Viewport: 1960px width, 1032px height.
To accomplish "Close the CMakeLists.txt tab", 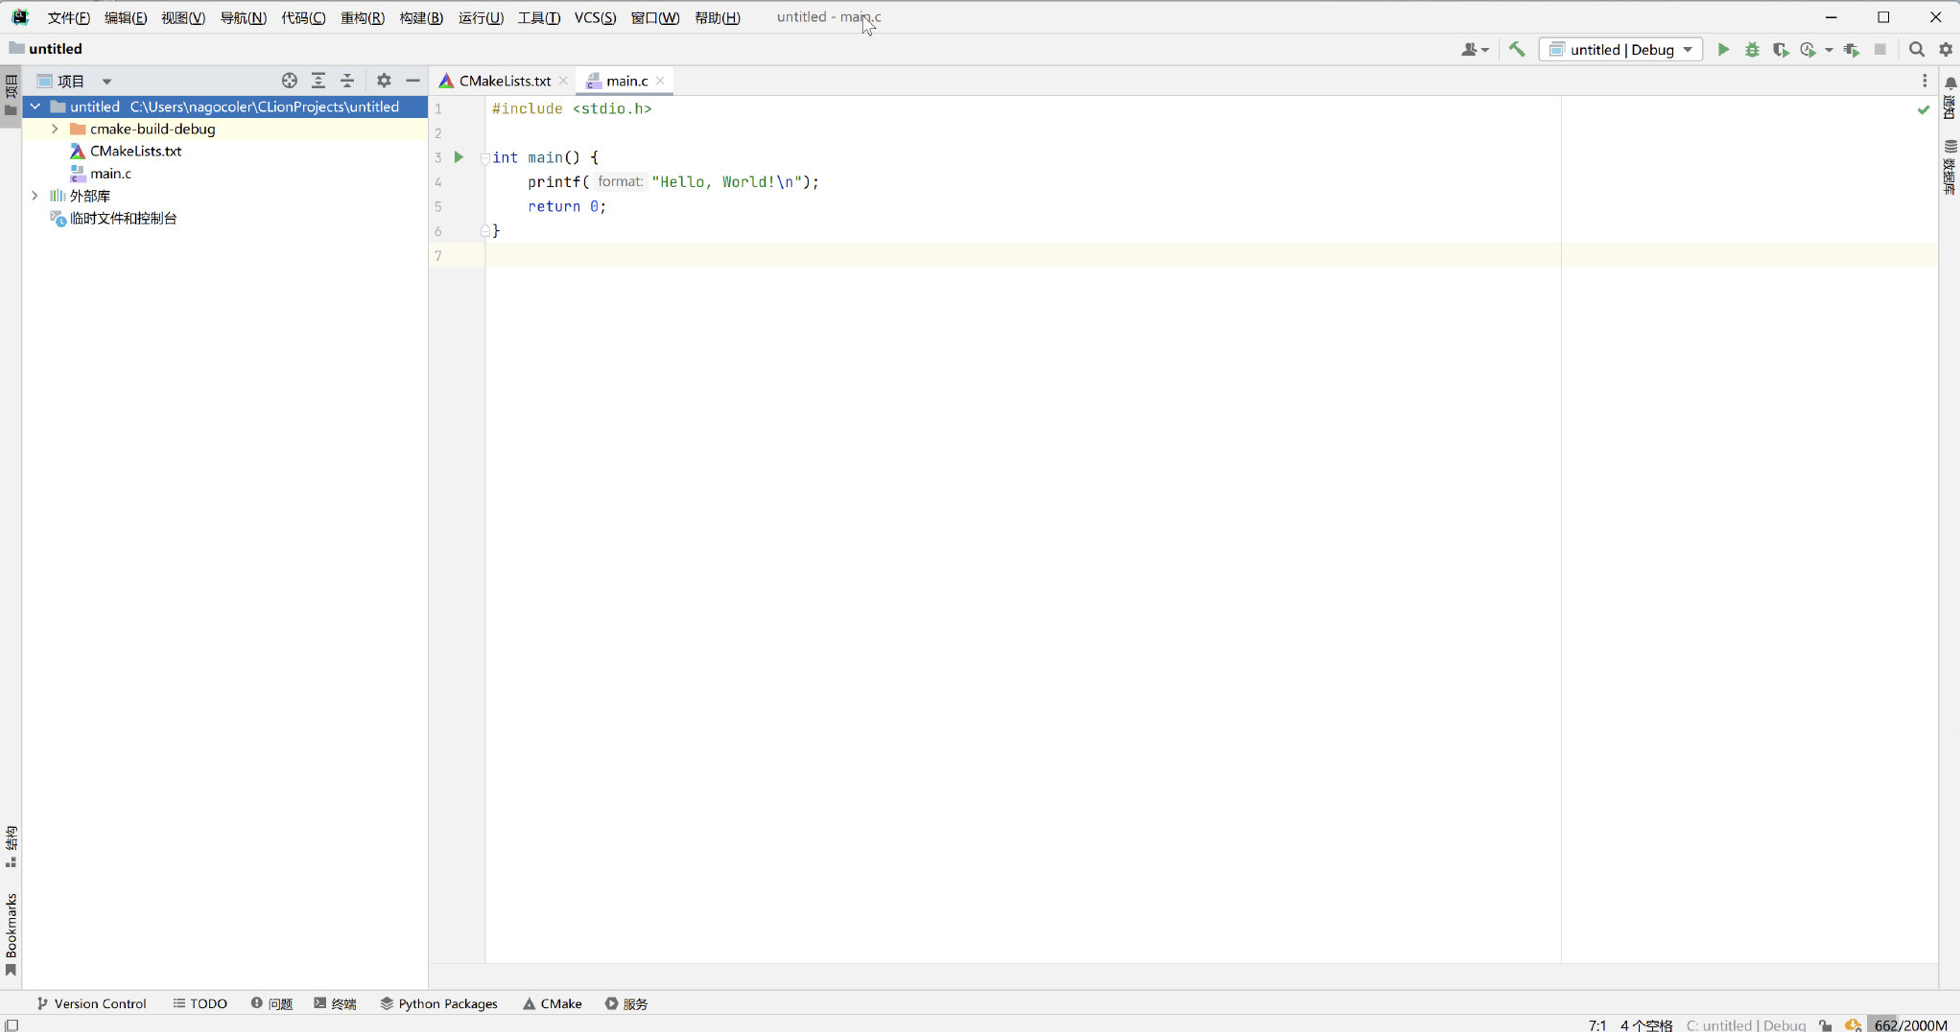I will (x=563, y=81).
